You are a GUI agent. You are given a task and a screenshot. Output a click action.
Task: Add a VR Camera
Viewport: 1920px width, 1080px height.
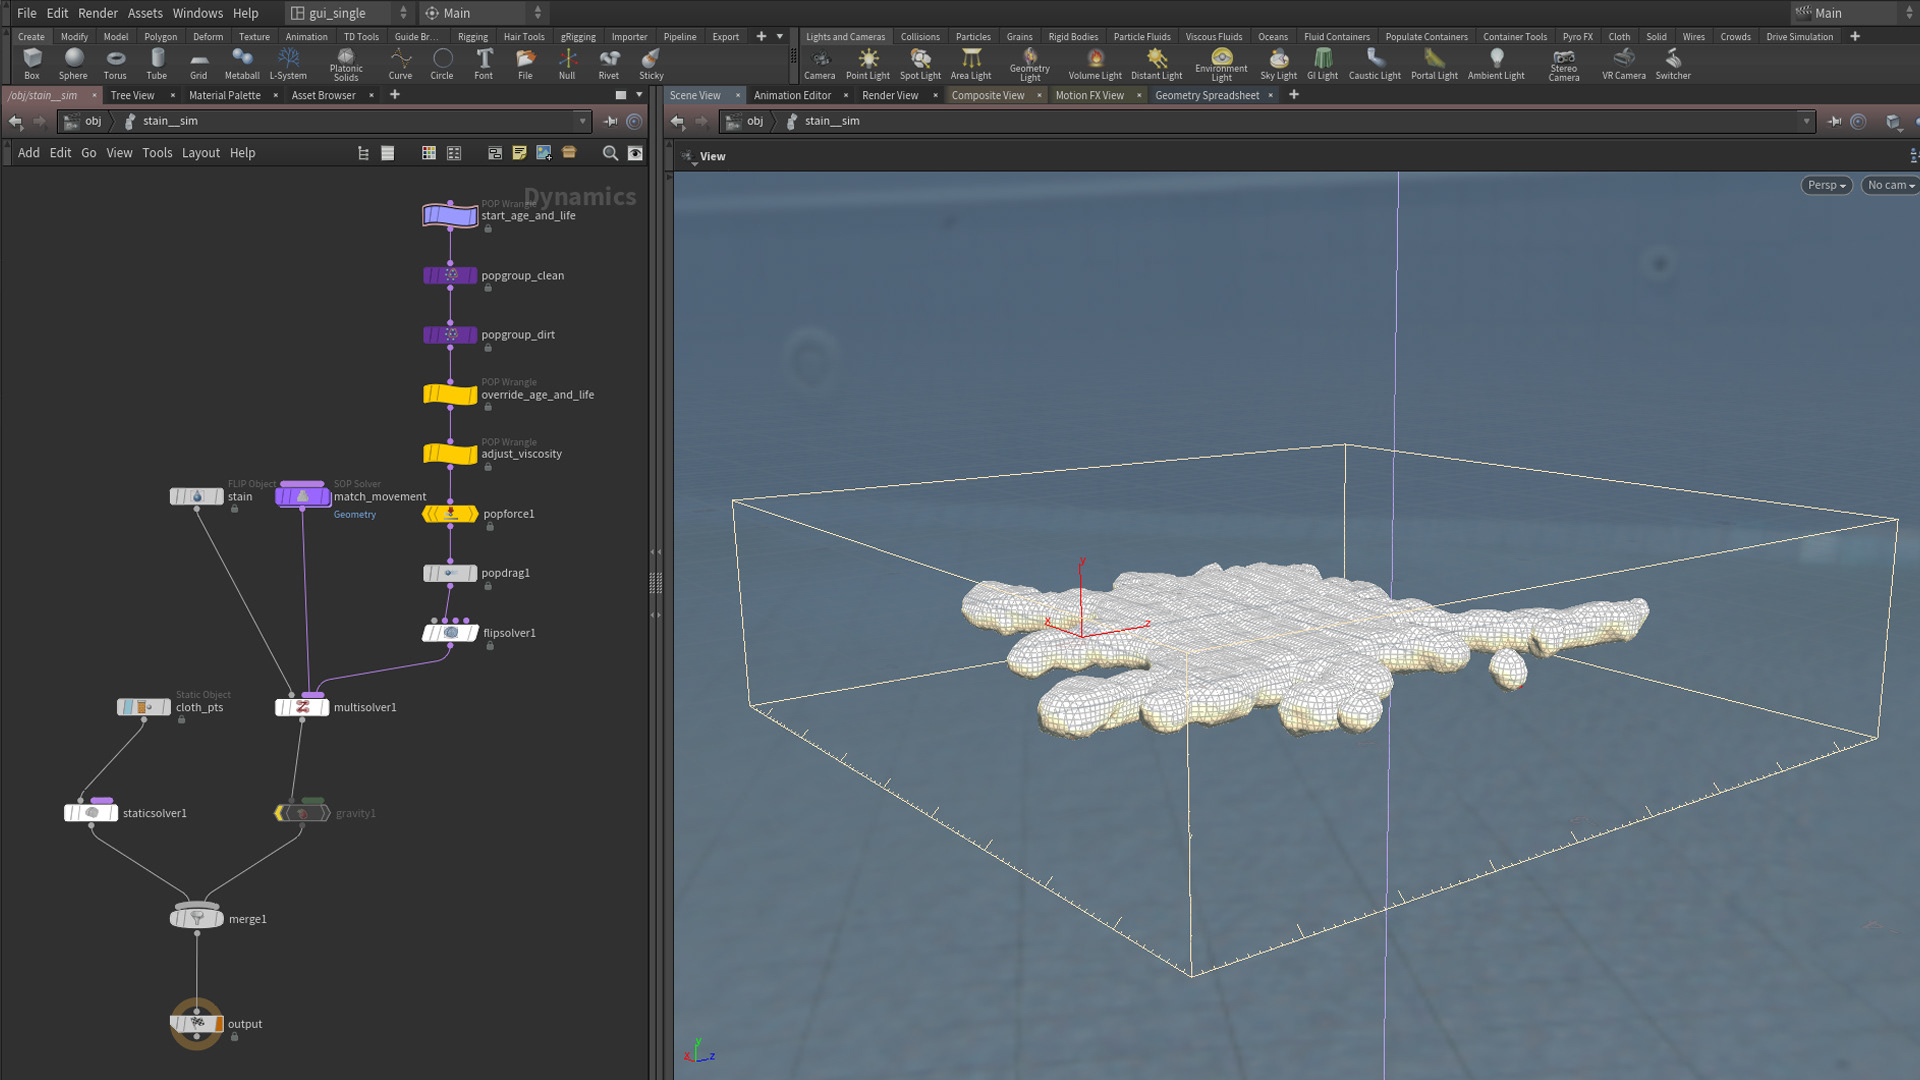(x=1624, y=64)
